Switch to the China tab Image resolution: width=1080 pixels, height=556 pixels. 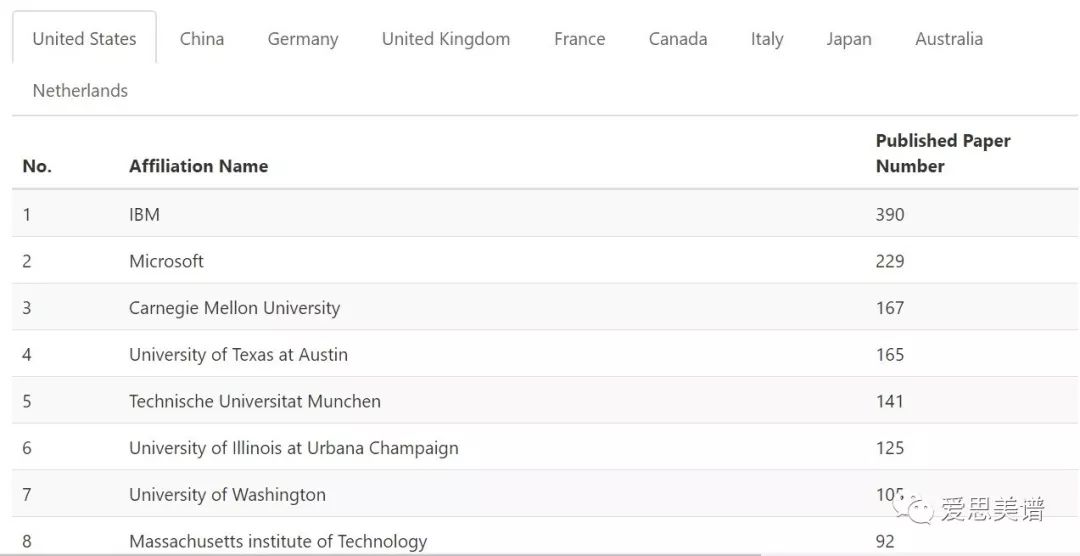tap(202, 39)
